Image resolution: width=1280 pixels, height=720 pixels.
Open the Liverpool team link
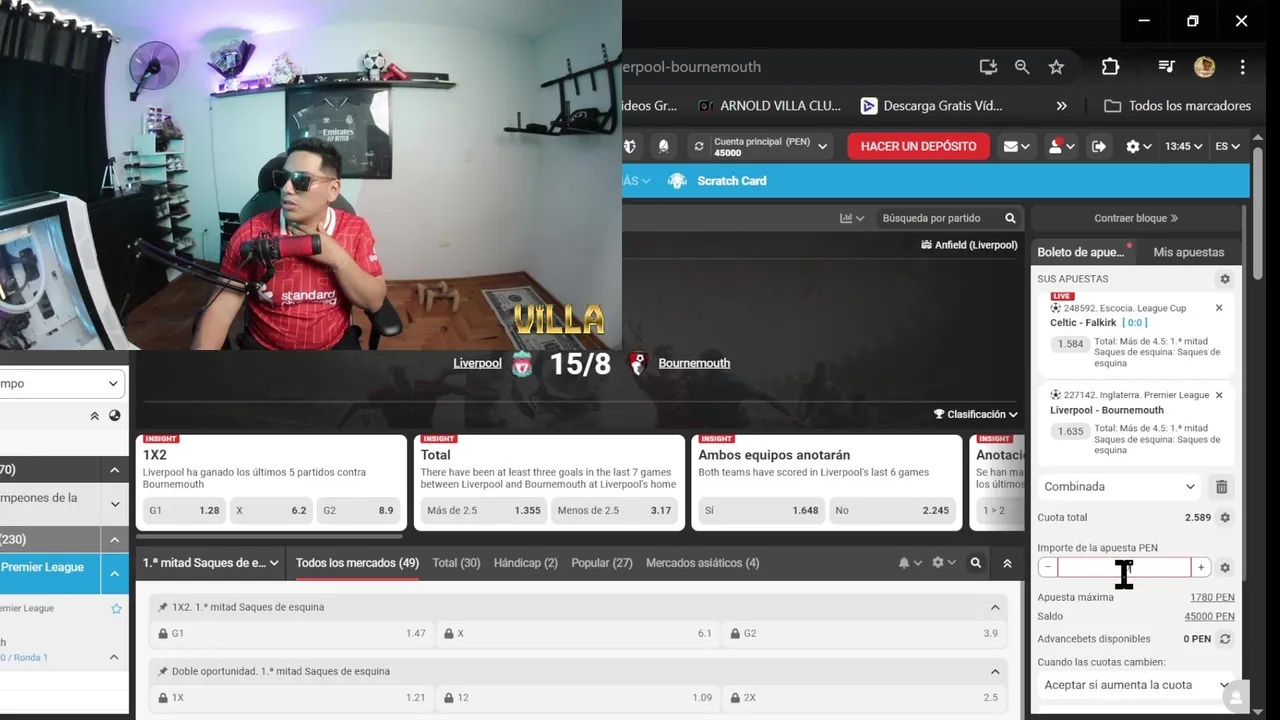477,363
